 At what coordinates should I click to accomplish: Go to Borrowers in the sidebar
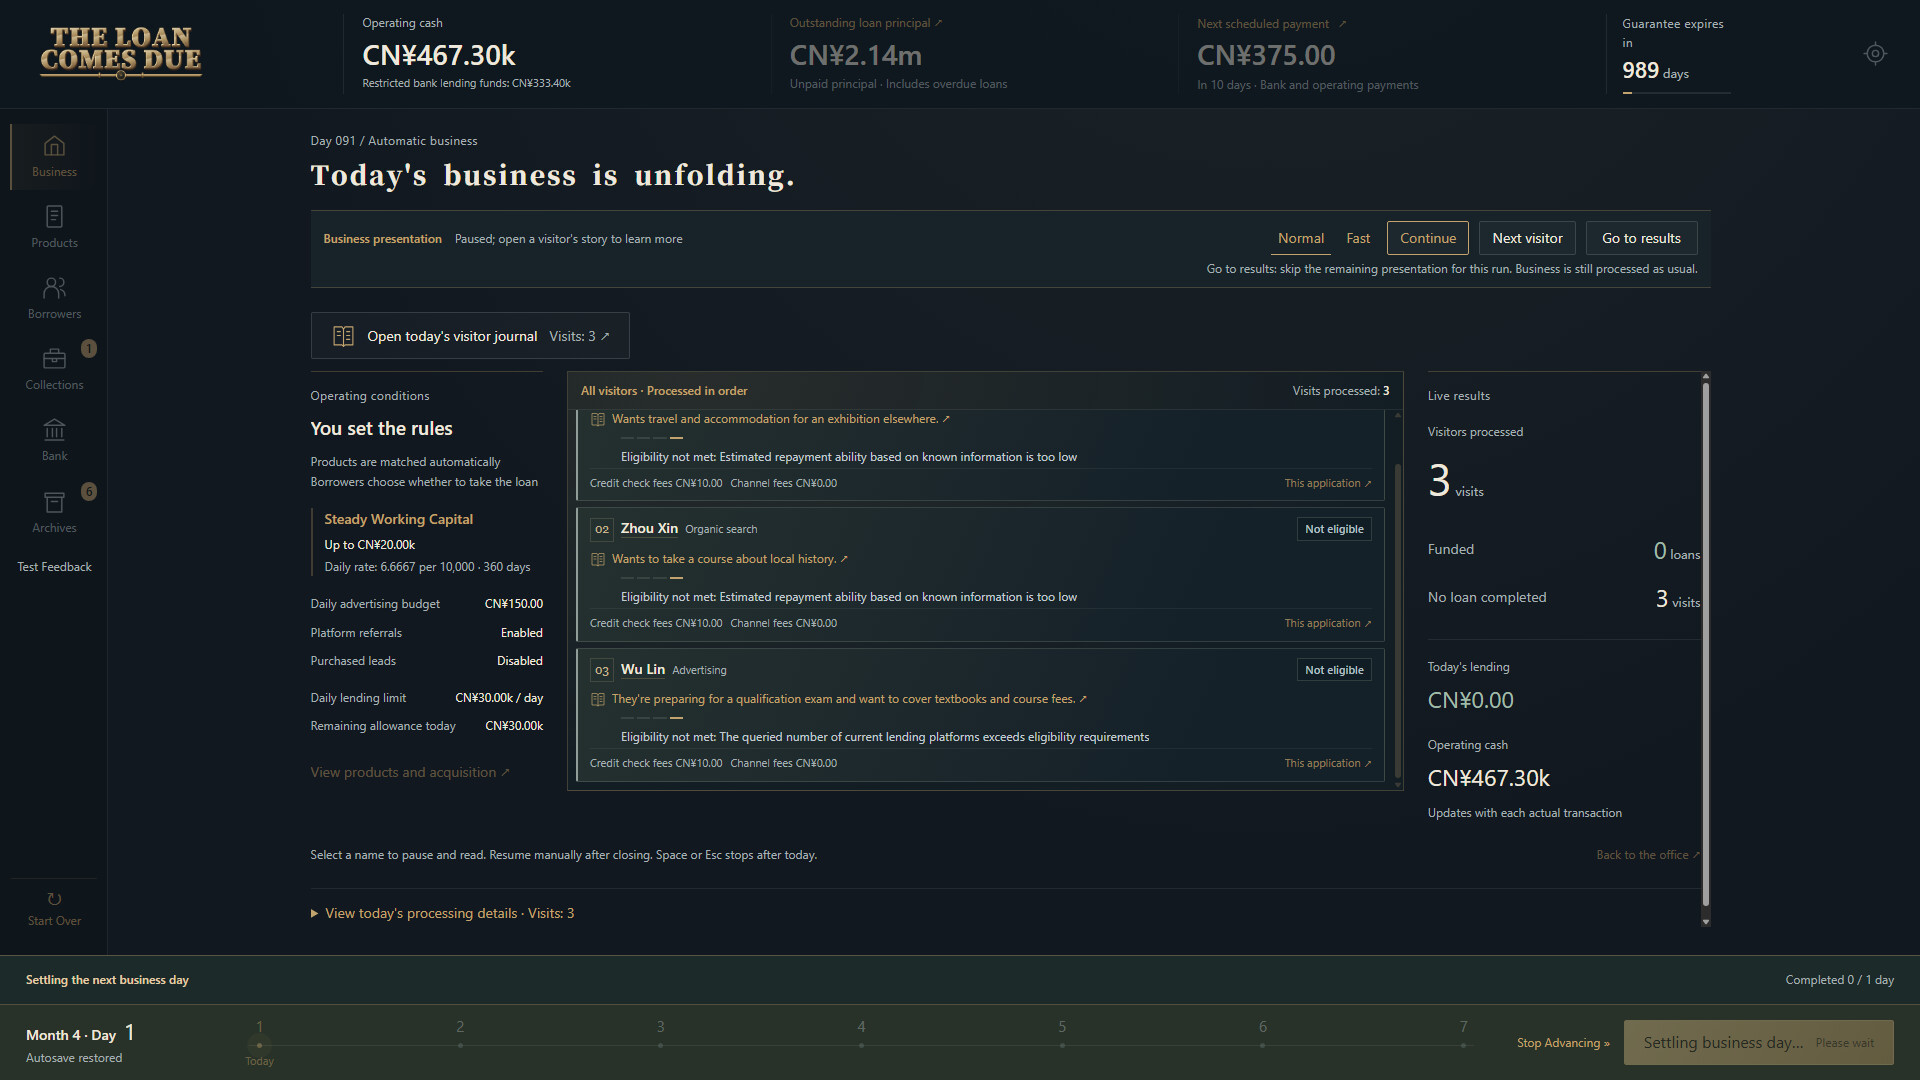(54, 299)
